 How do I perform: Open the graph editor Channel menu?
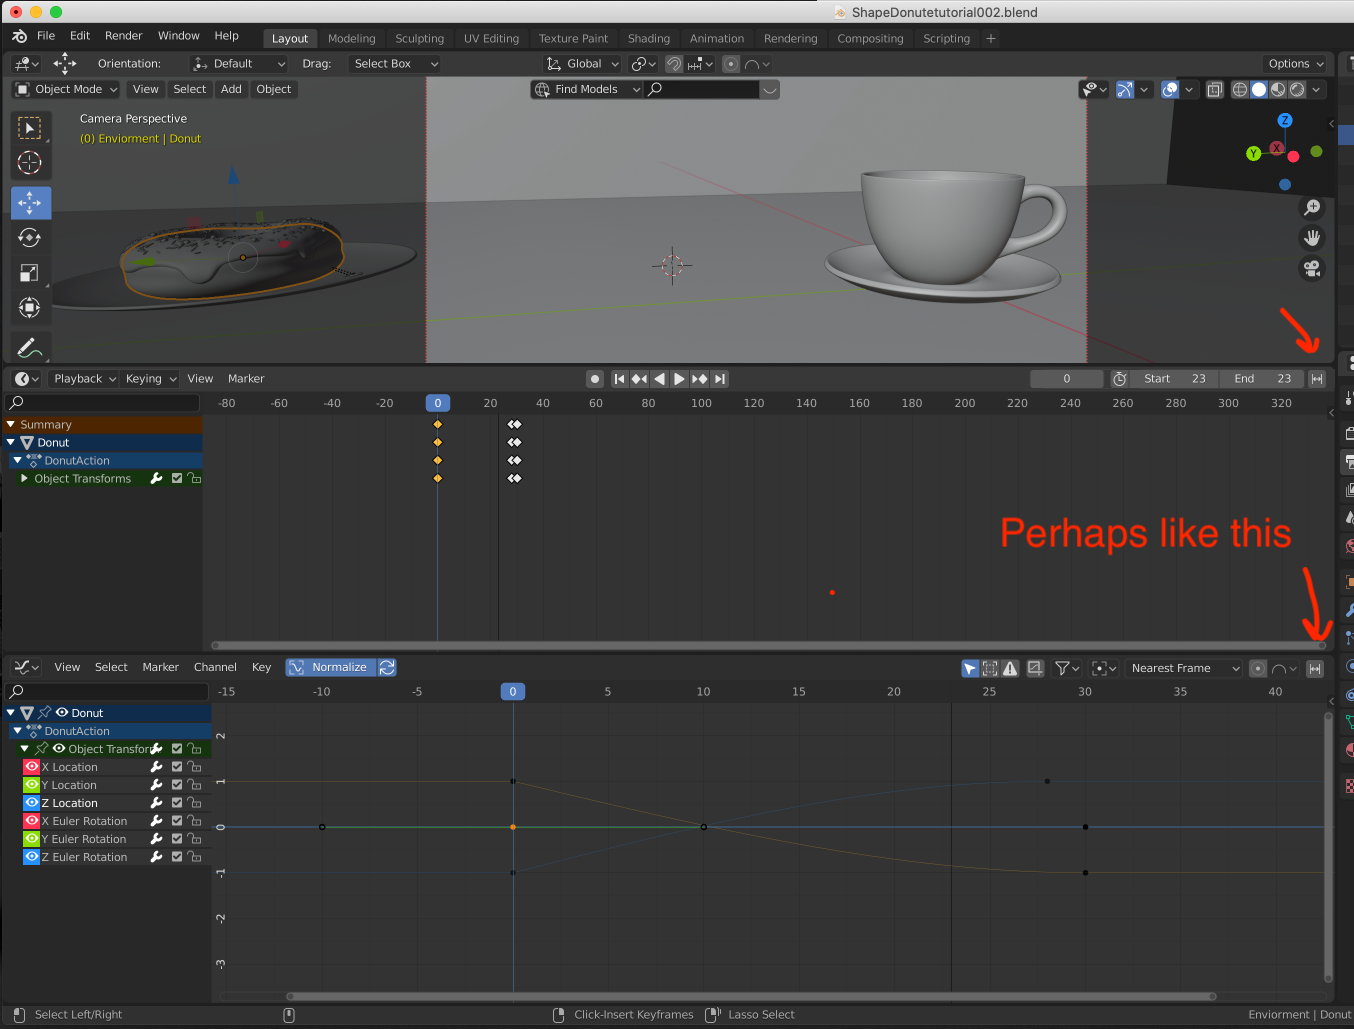(215, 667)
